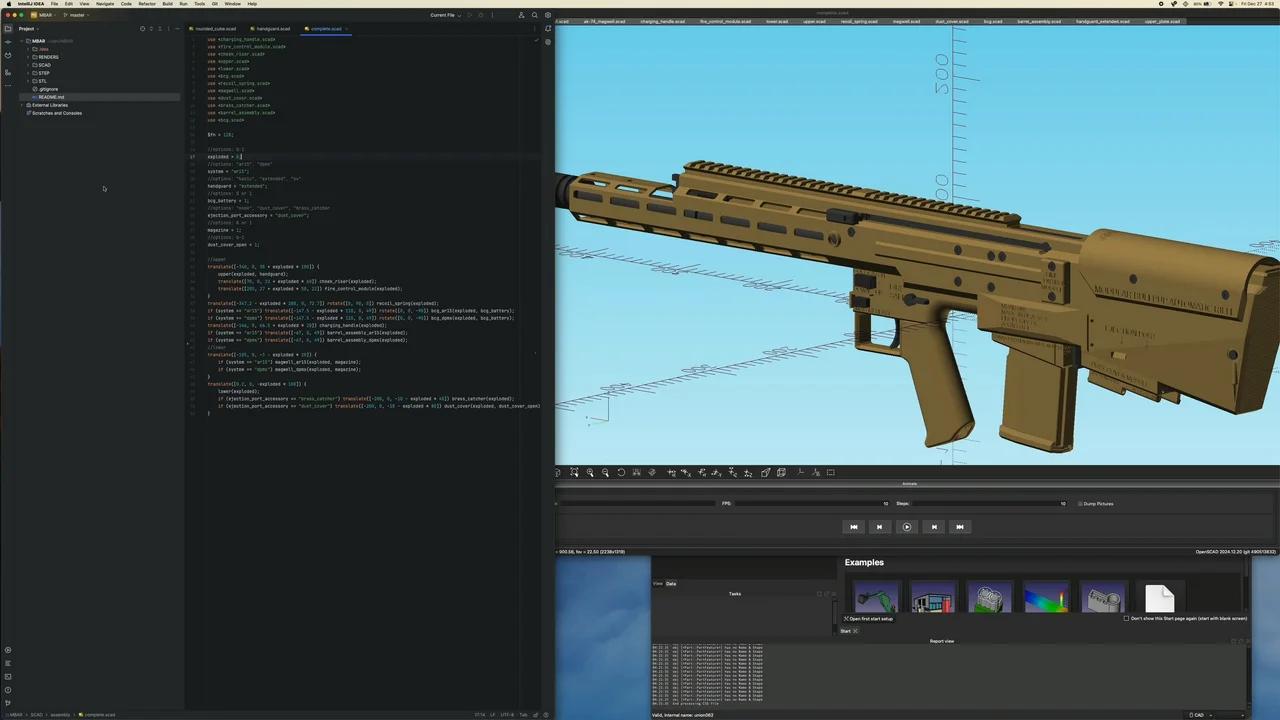The width and height of the screenshot is (1280, 720).
Task: Open the IntelliJ Project tool window icon
Action: click(8, 28)
